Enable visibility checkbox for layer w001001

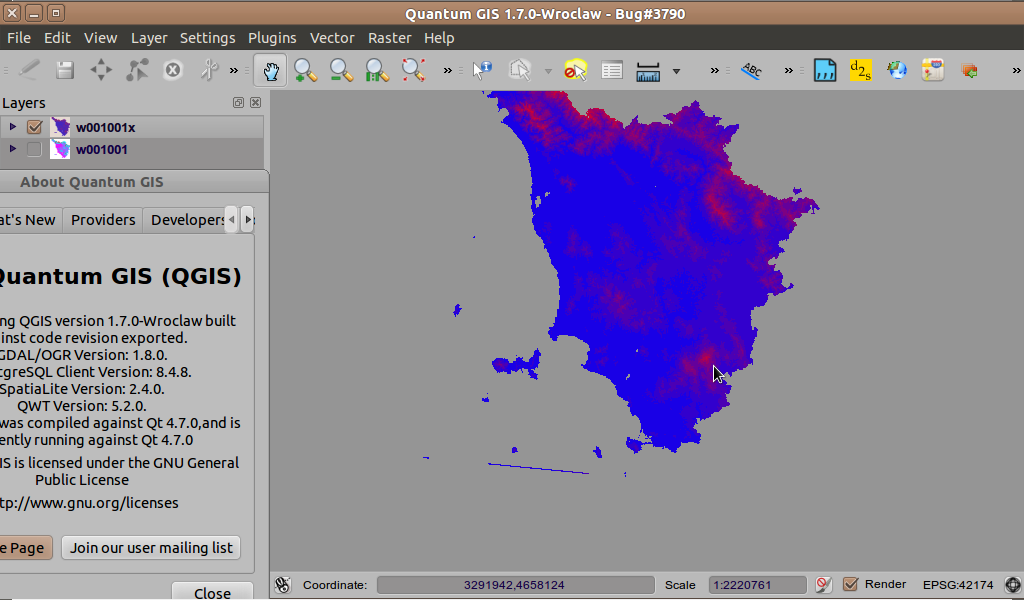[34, 149]
